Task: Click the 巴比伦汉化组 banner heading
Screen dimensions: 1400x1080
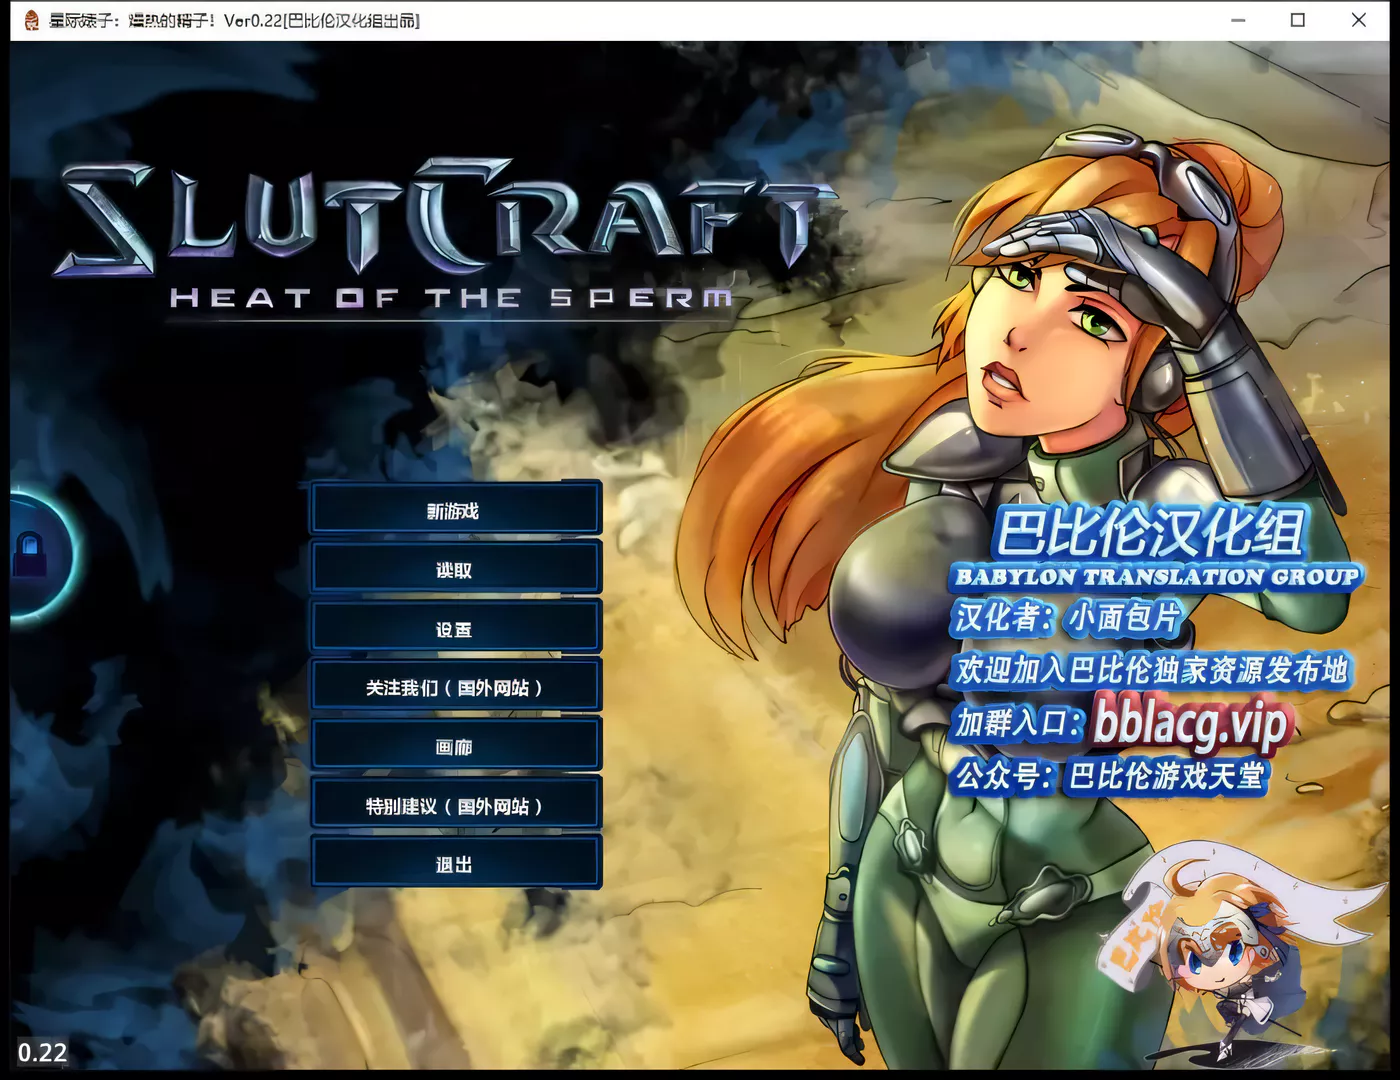Action: [x=1150, y=532]
